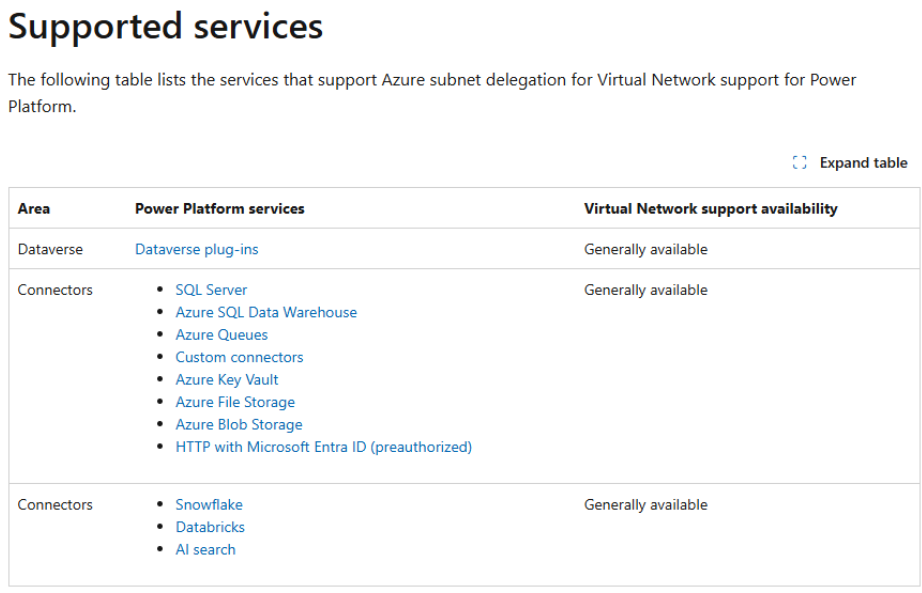Click Generally available in the Dataverse row
The width and height of the screenshot is (922, 593).
645,249
